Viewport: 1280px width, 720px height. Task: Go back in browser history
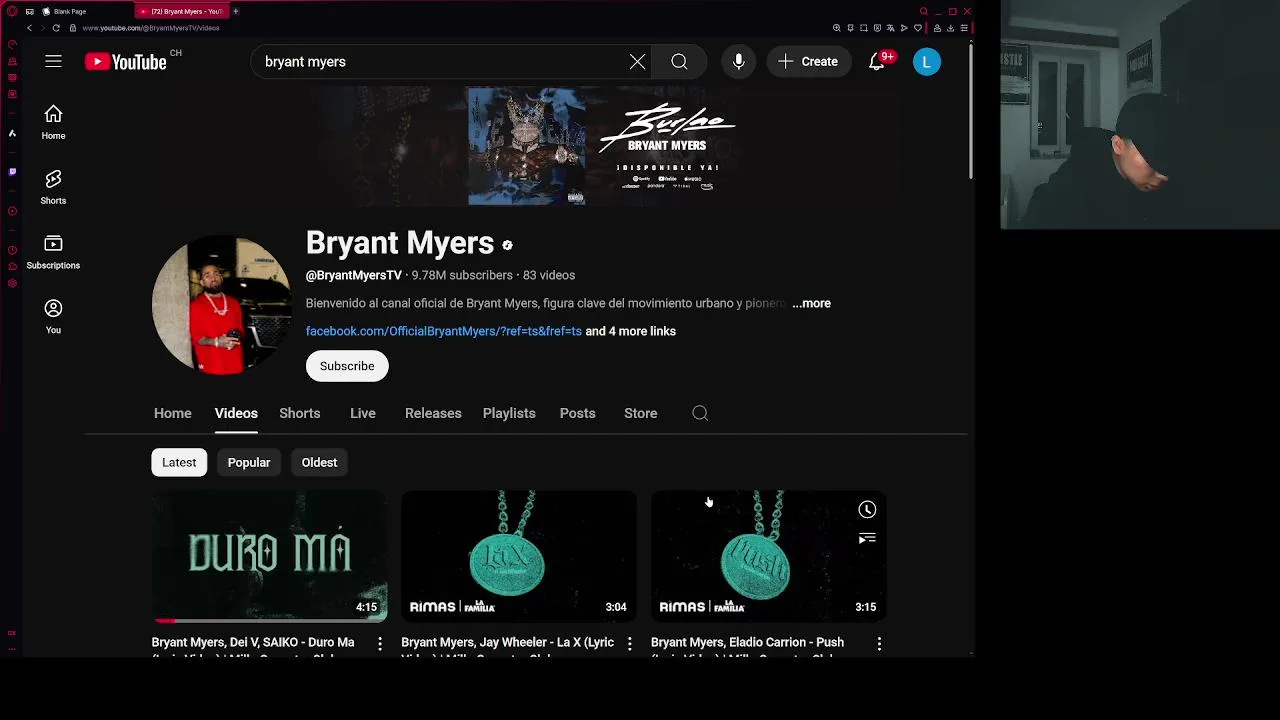tap(29, 28)
